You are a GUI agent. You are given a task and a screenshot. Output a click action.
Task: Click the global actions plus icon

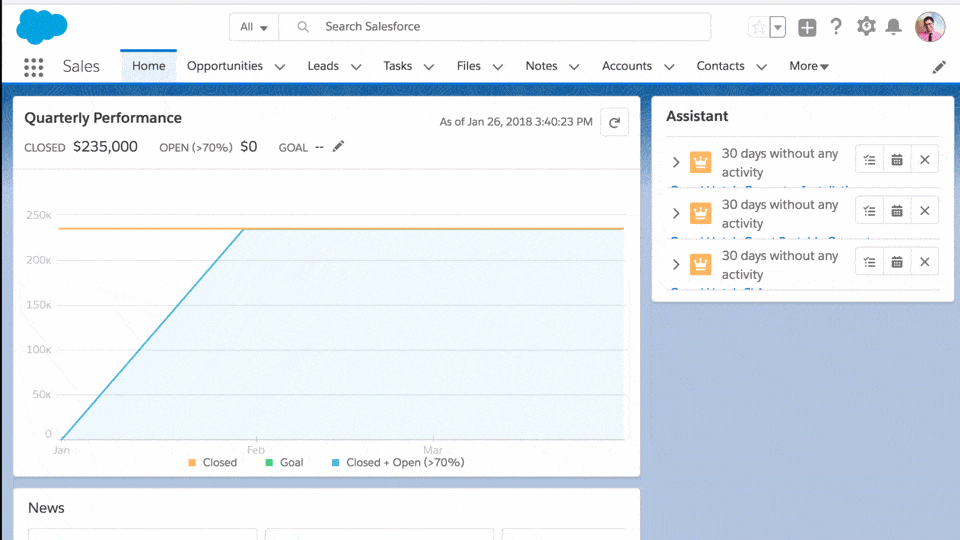[x=807, y=28]
